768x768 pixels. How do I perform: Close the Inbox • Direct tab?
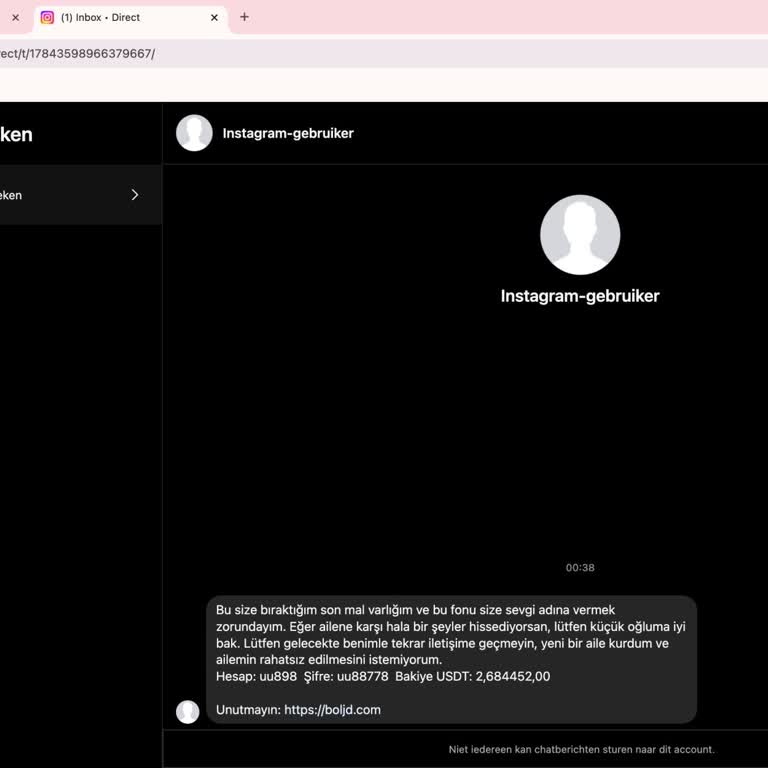tap(214, 18)
